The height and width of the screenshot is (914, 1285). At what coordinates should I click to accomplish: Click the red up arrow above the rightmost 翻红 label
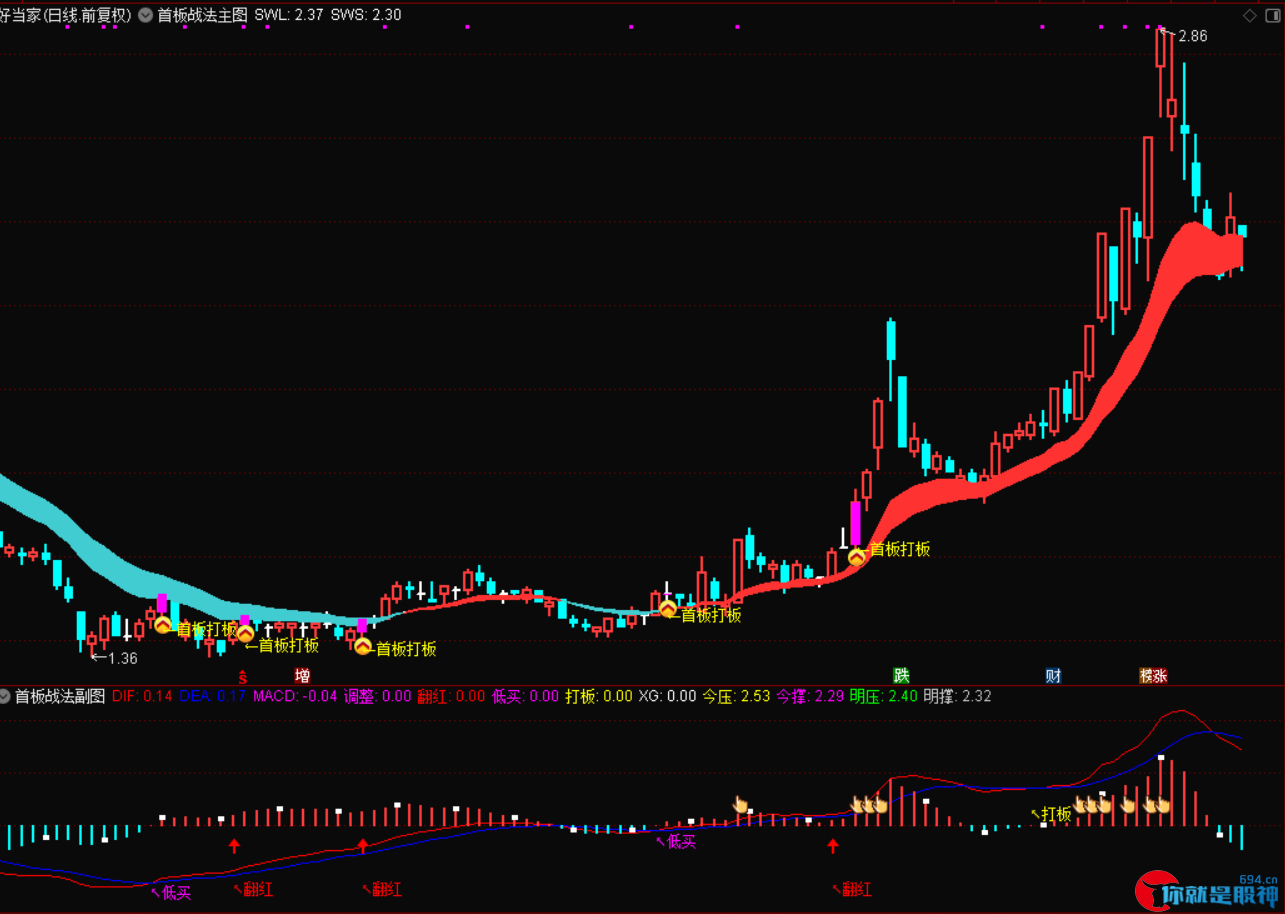point(833,846)
